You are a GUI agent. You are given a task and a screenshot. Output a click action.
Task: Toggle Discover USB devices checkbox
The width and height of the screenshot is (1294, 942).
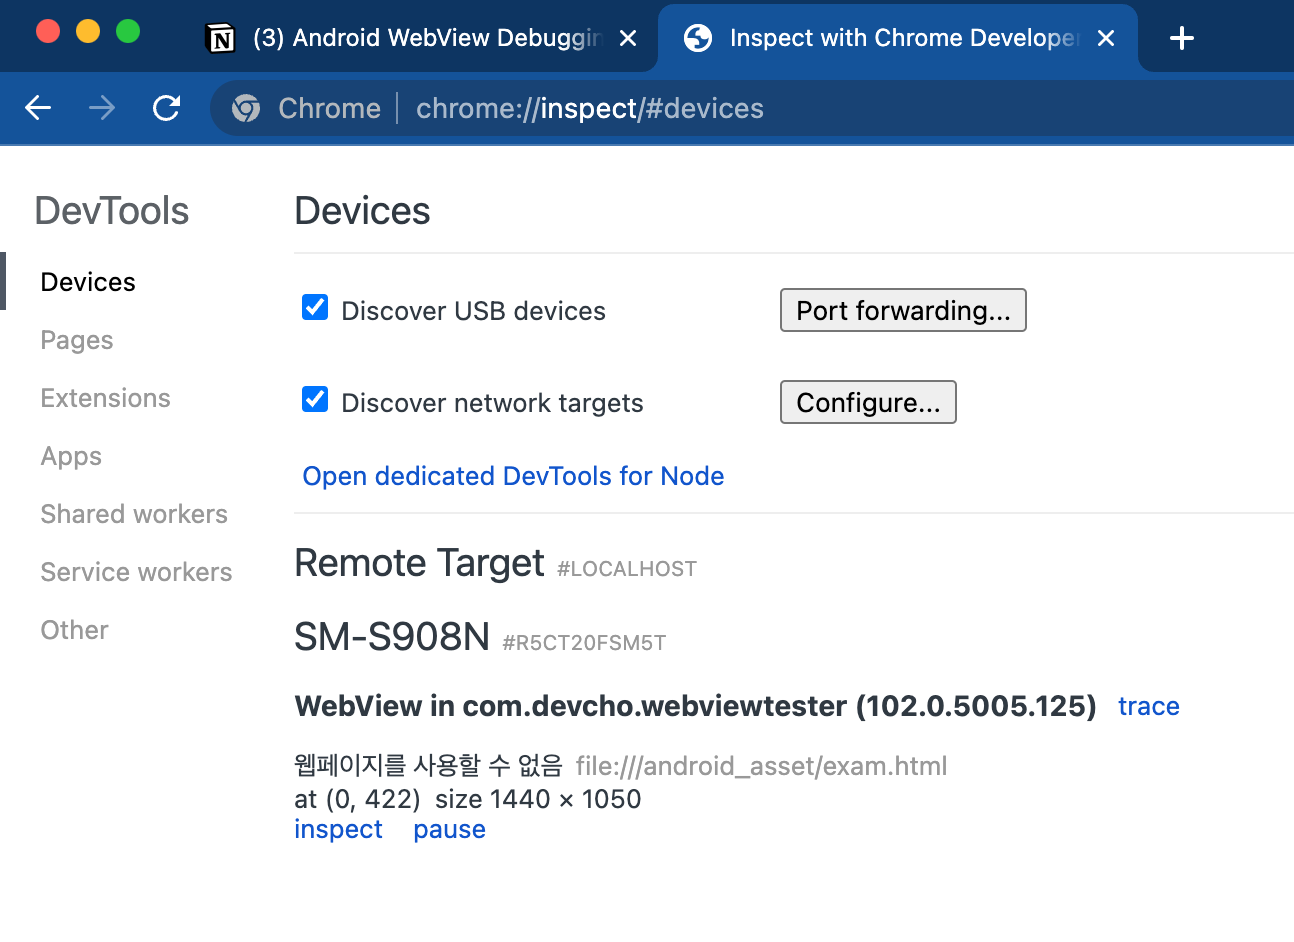tap(315, 307)
